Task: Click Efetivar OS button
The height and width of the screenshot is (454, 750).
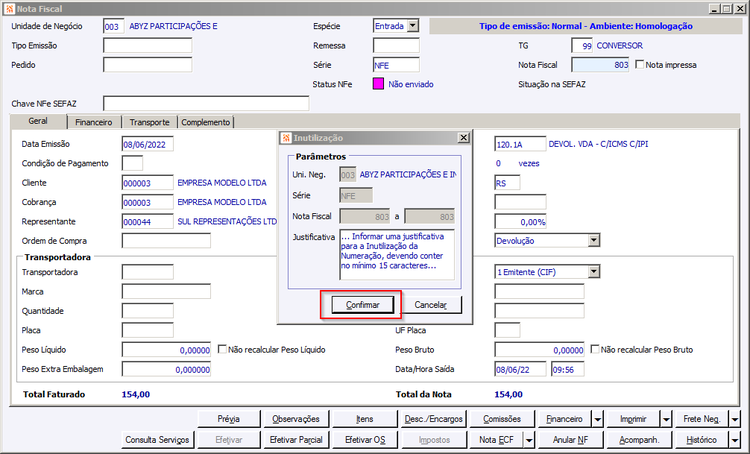Action: pyautogui.click(x=364, y=440)
